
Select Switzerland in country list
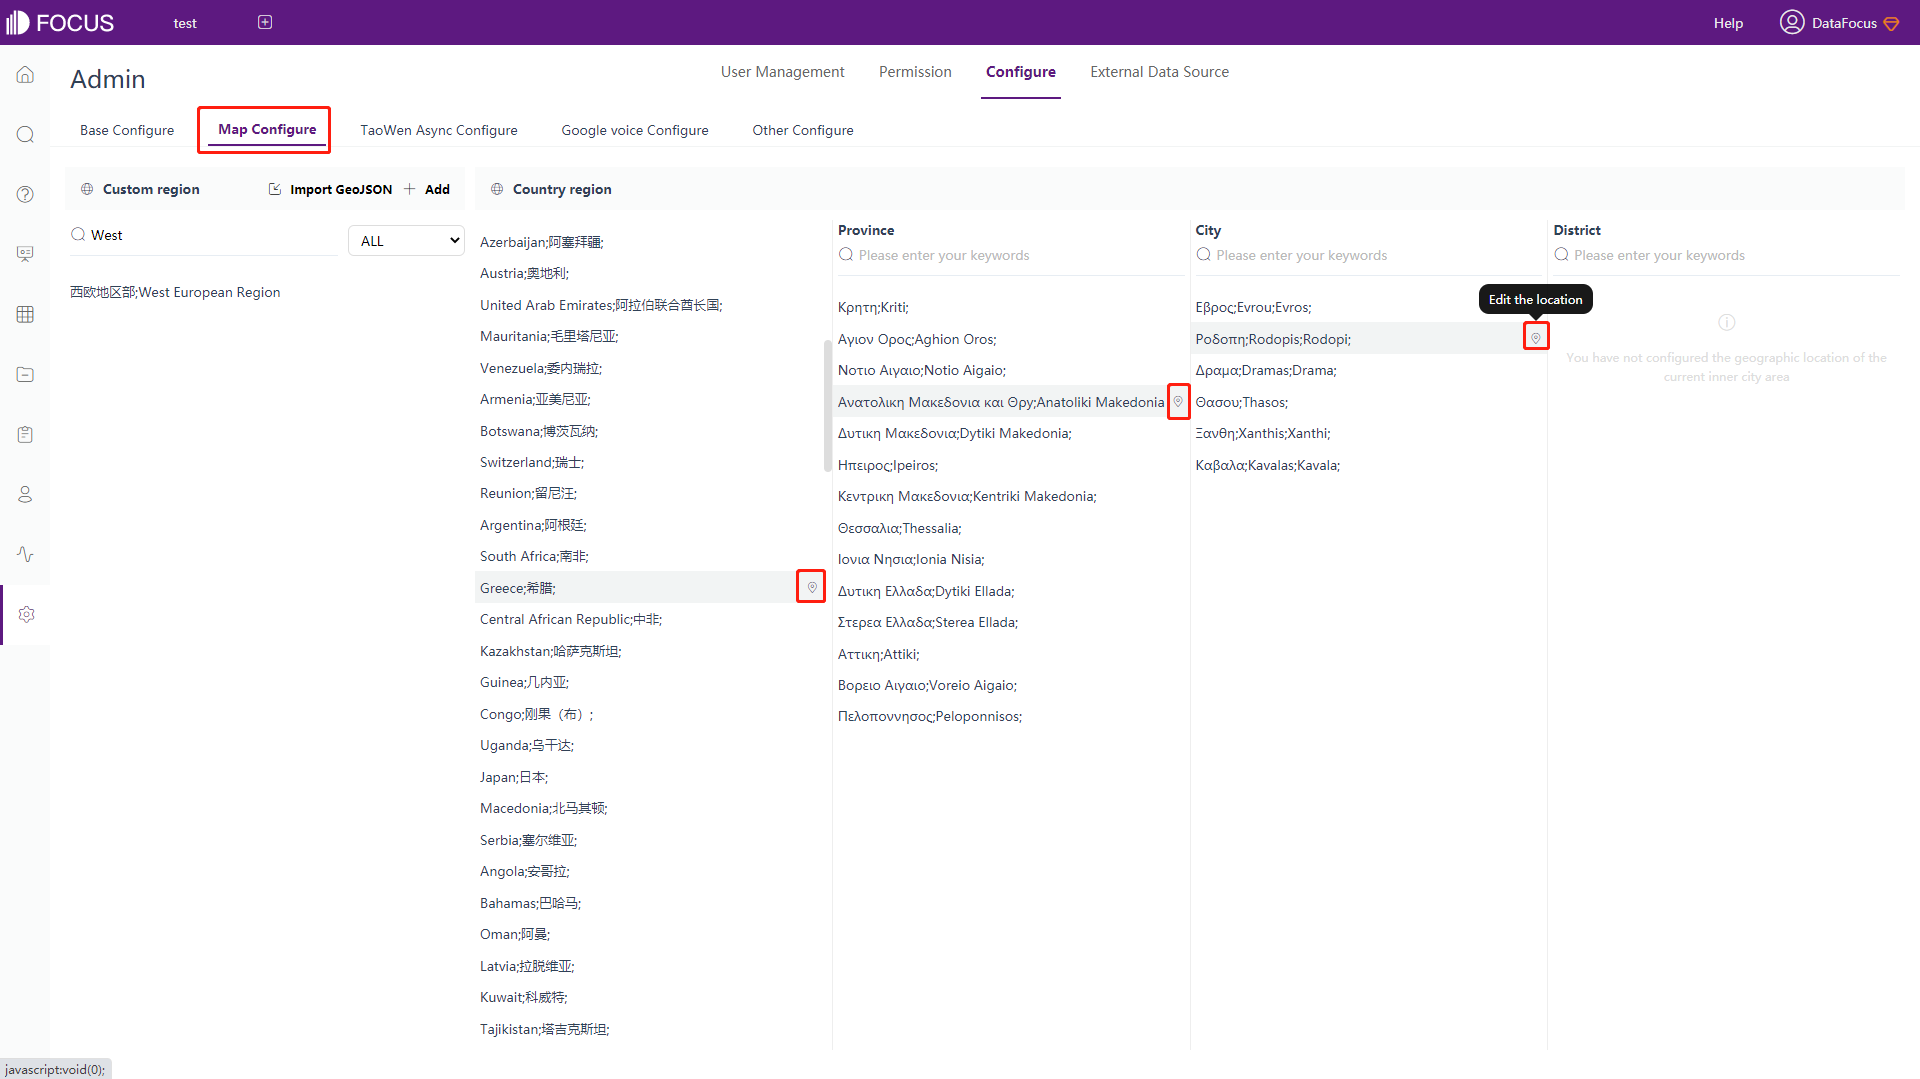[x=532, y=462]
